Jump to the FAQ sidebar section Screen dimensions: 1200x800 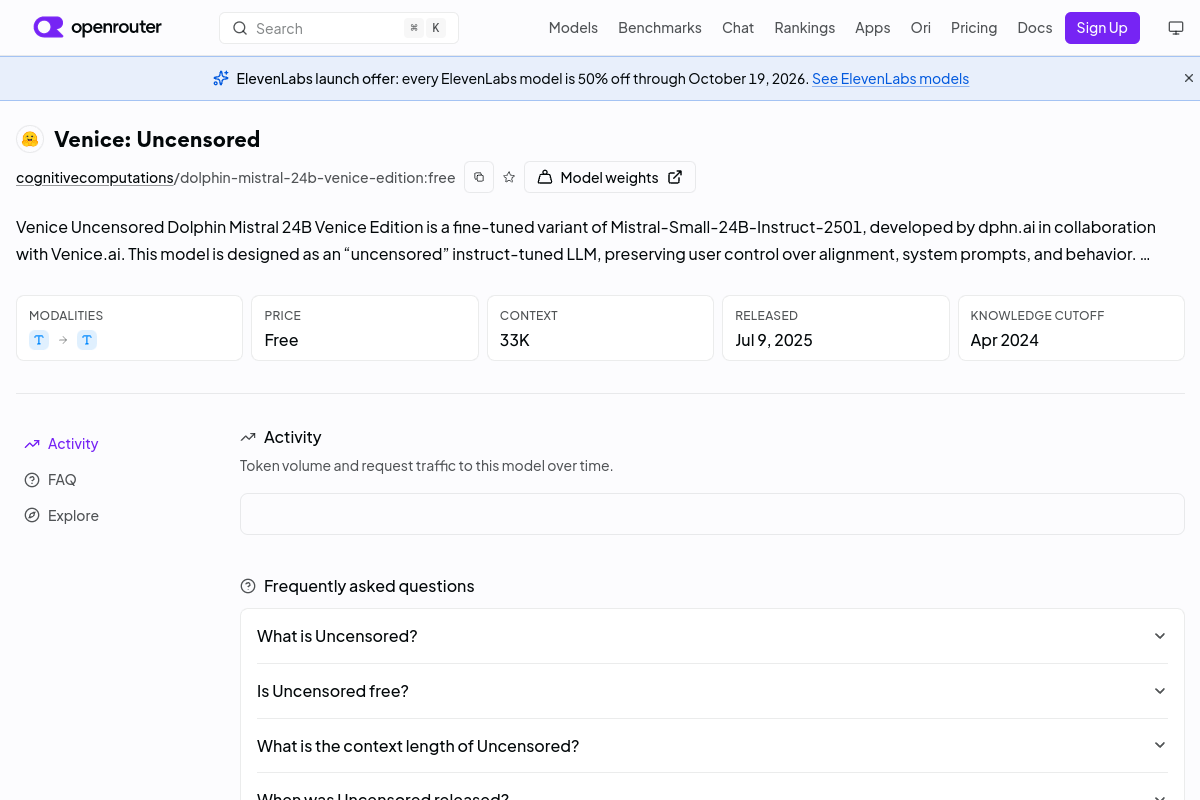62,480
